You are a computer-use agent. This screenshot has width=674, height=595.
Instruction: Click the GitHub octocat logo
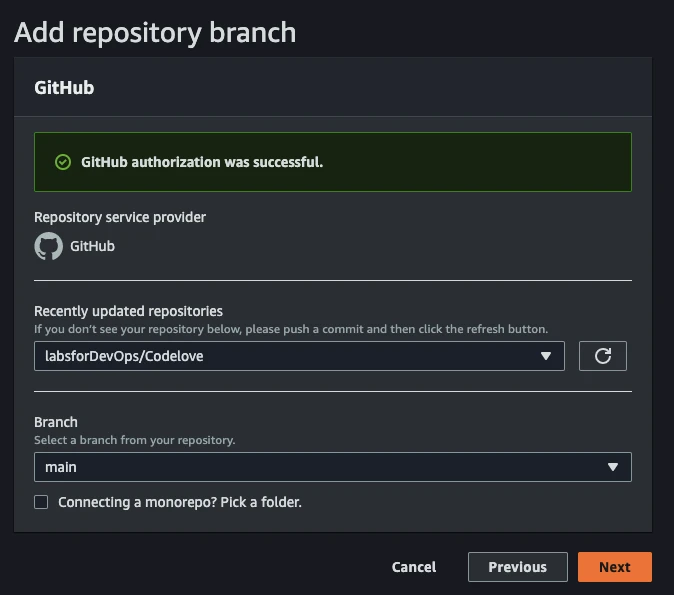click(x=48, y=246)
